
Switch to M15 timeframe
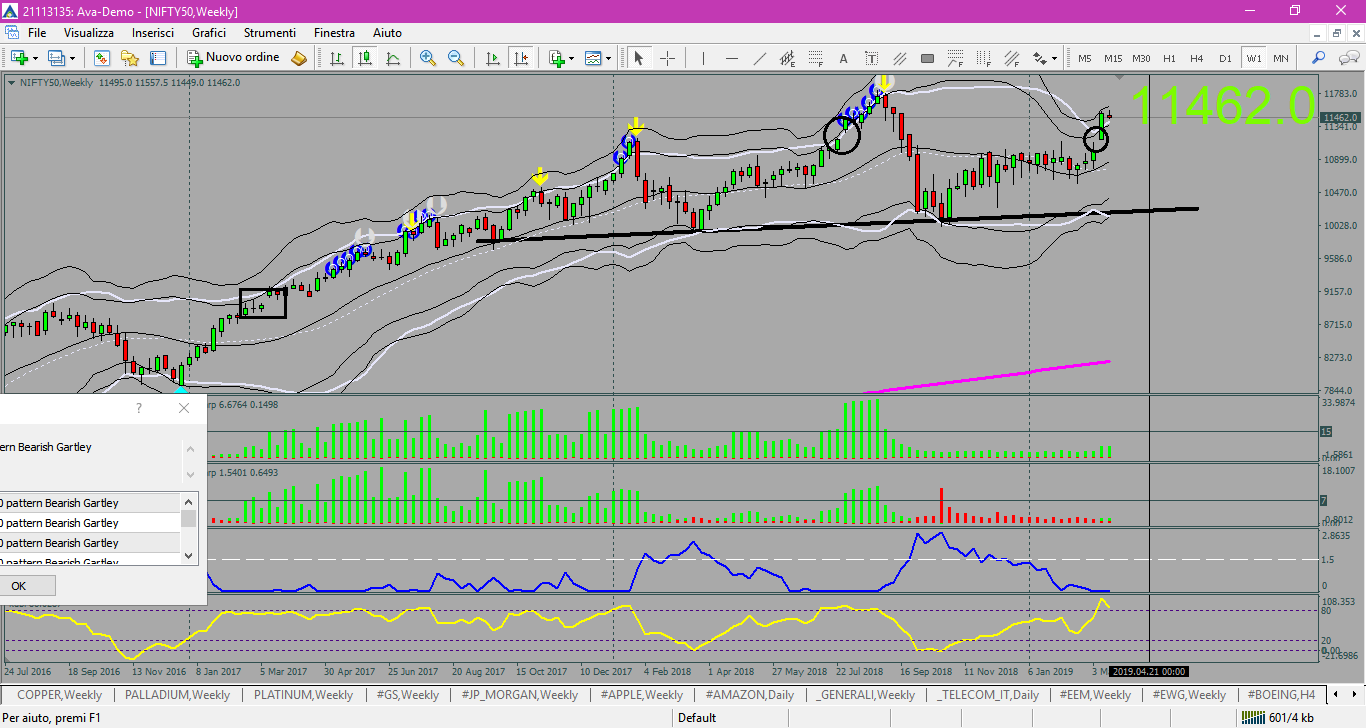(1113, 58)
